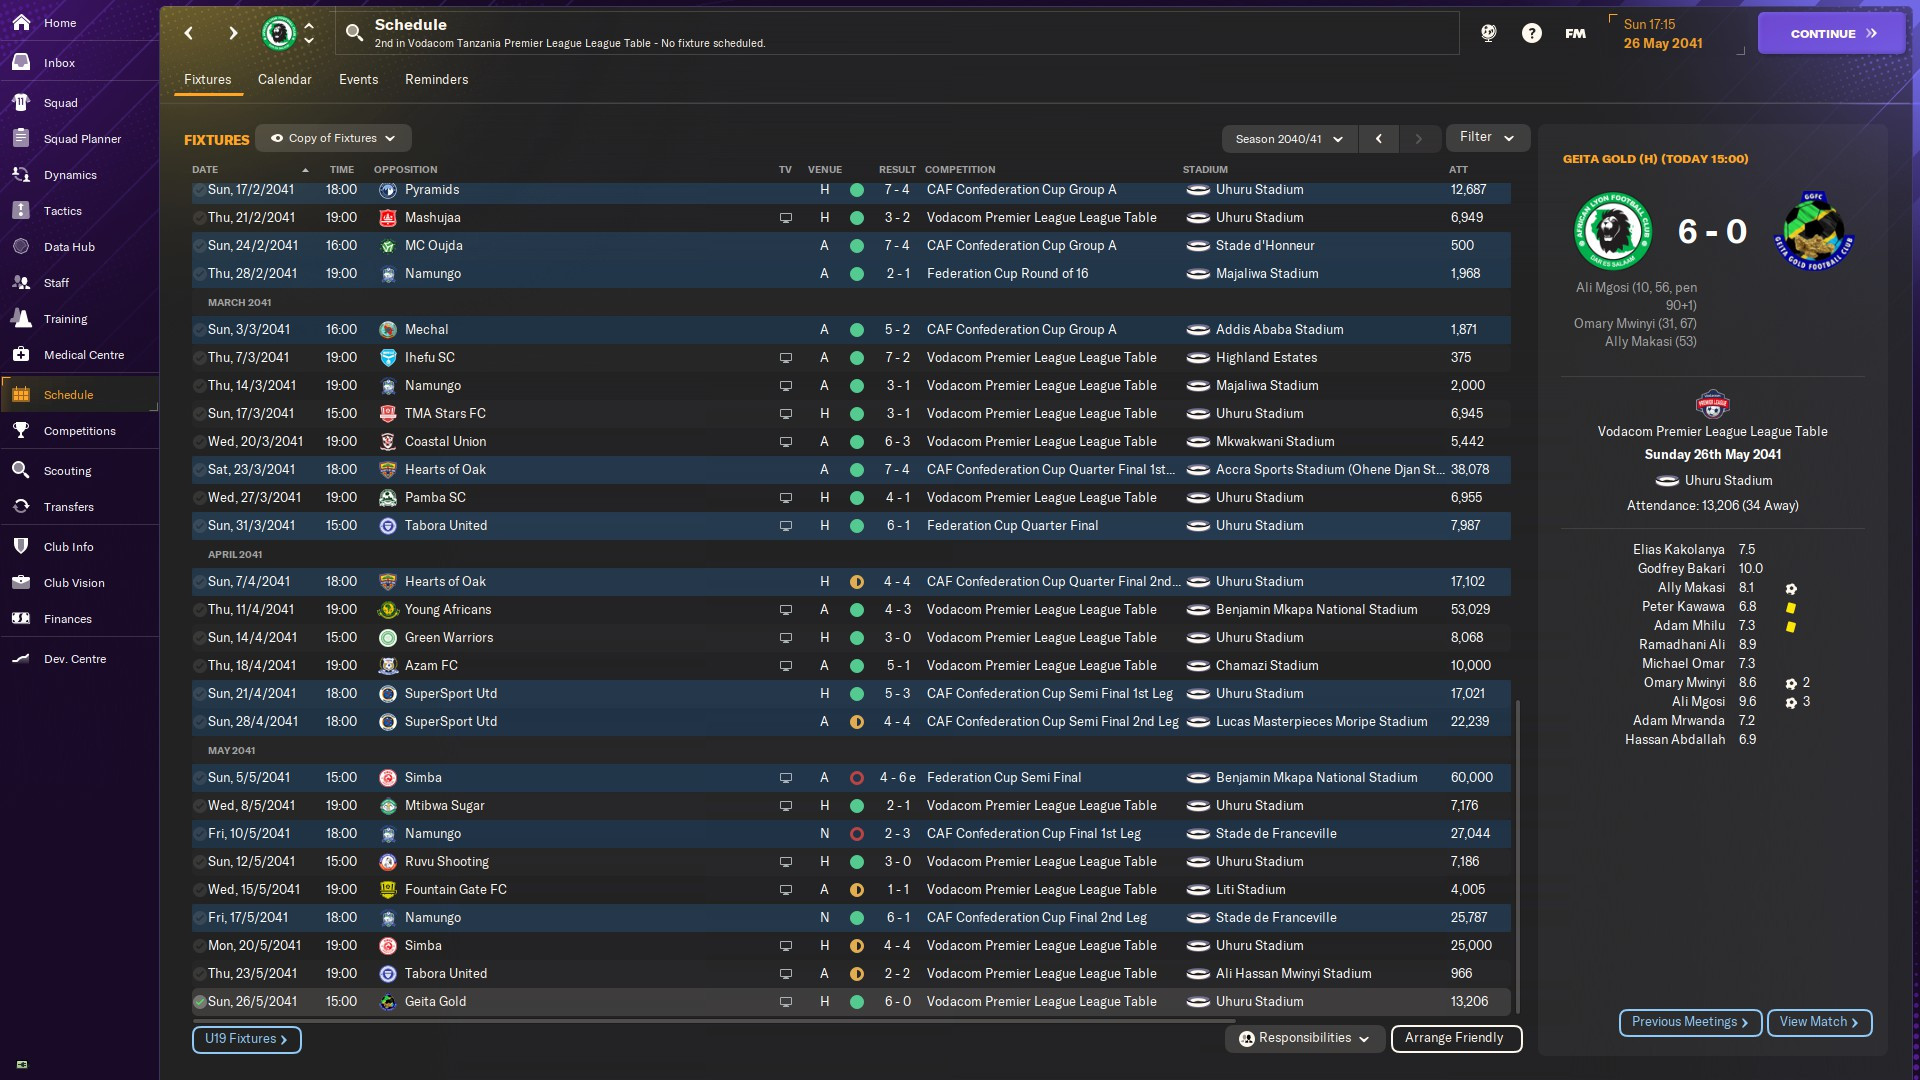Viewport: 1920px width, 1080px height.
Task: Click the African Lyon club badge in header
Action: (279, 33)
